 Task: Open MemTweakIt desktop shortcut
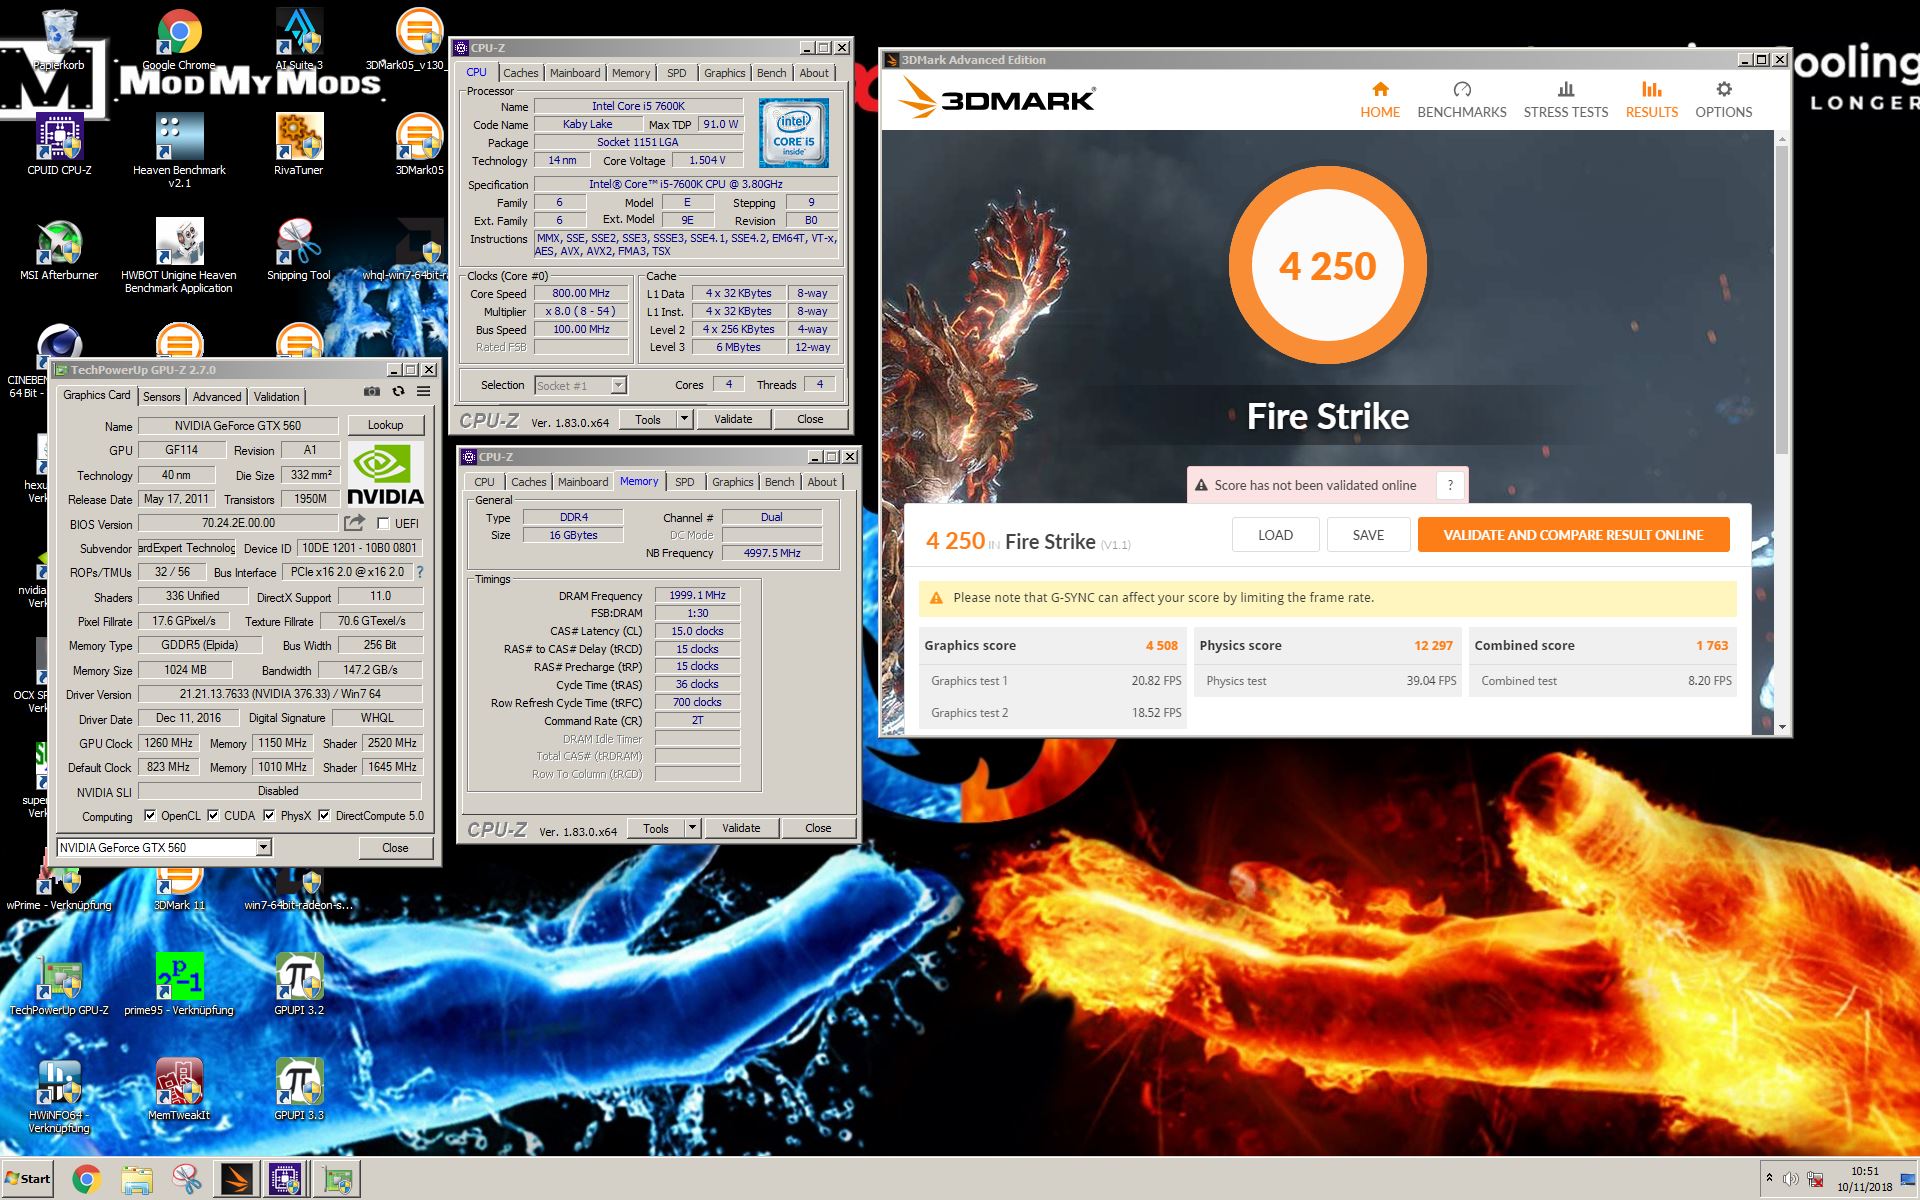[x=179, y=1089]
